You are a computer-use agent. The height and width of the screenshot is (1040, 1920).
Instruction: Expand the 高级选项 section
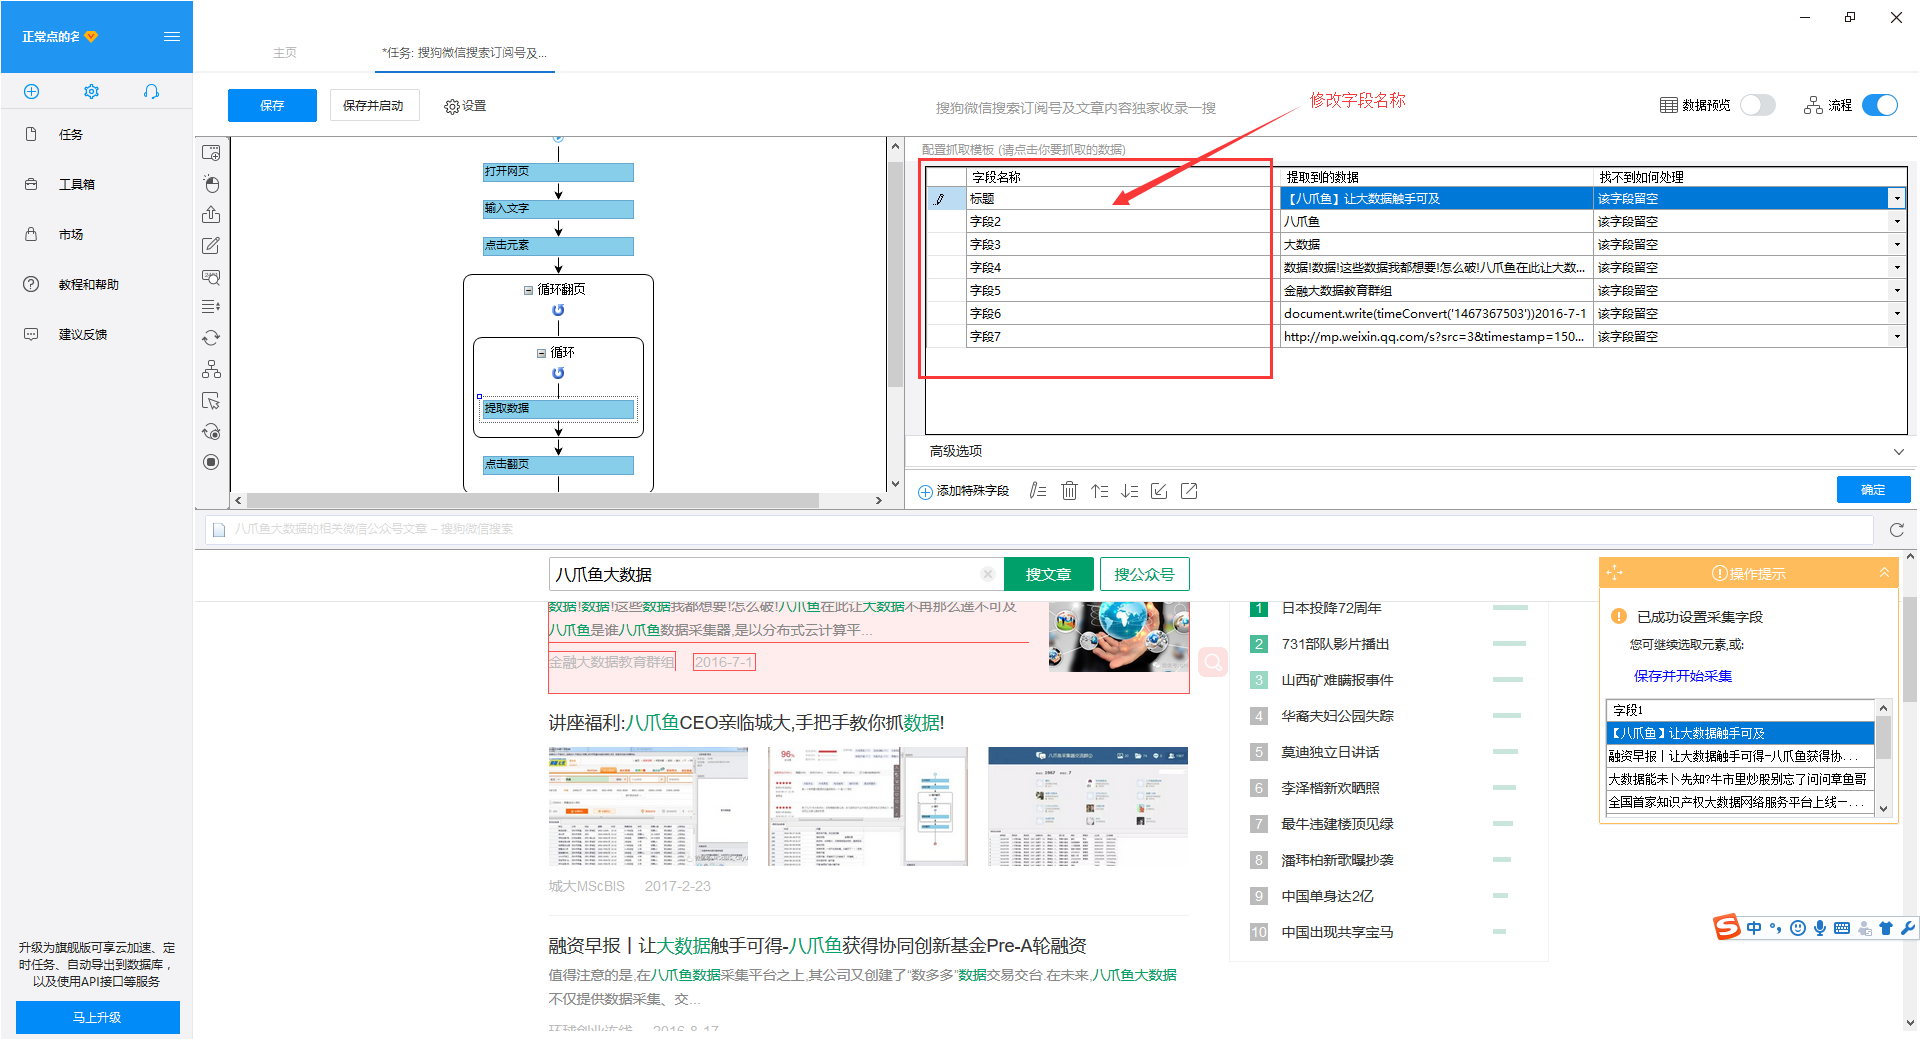point(1897,452)
